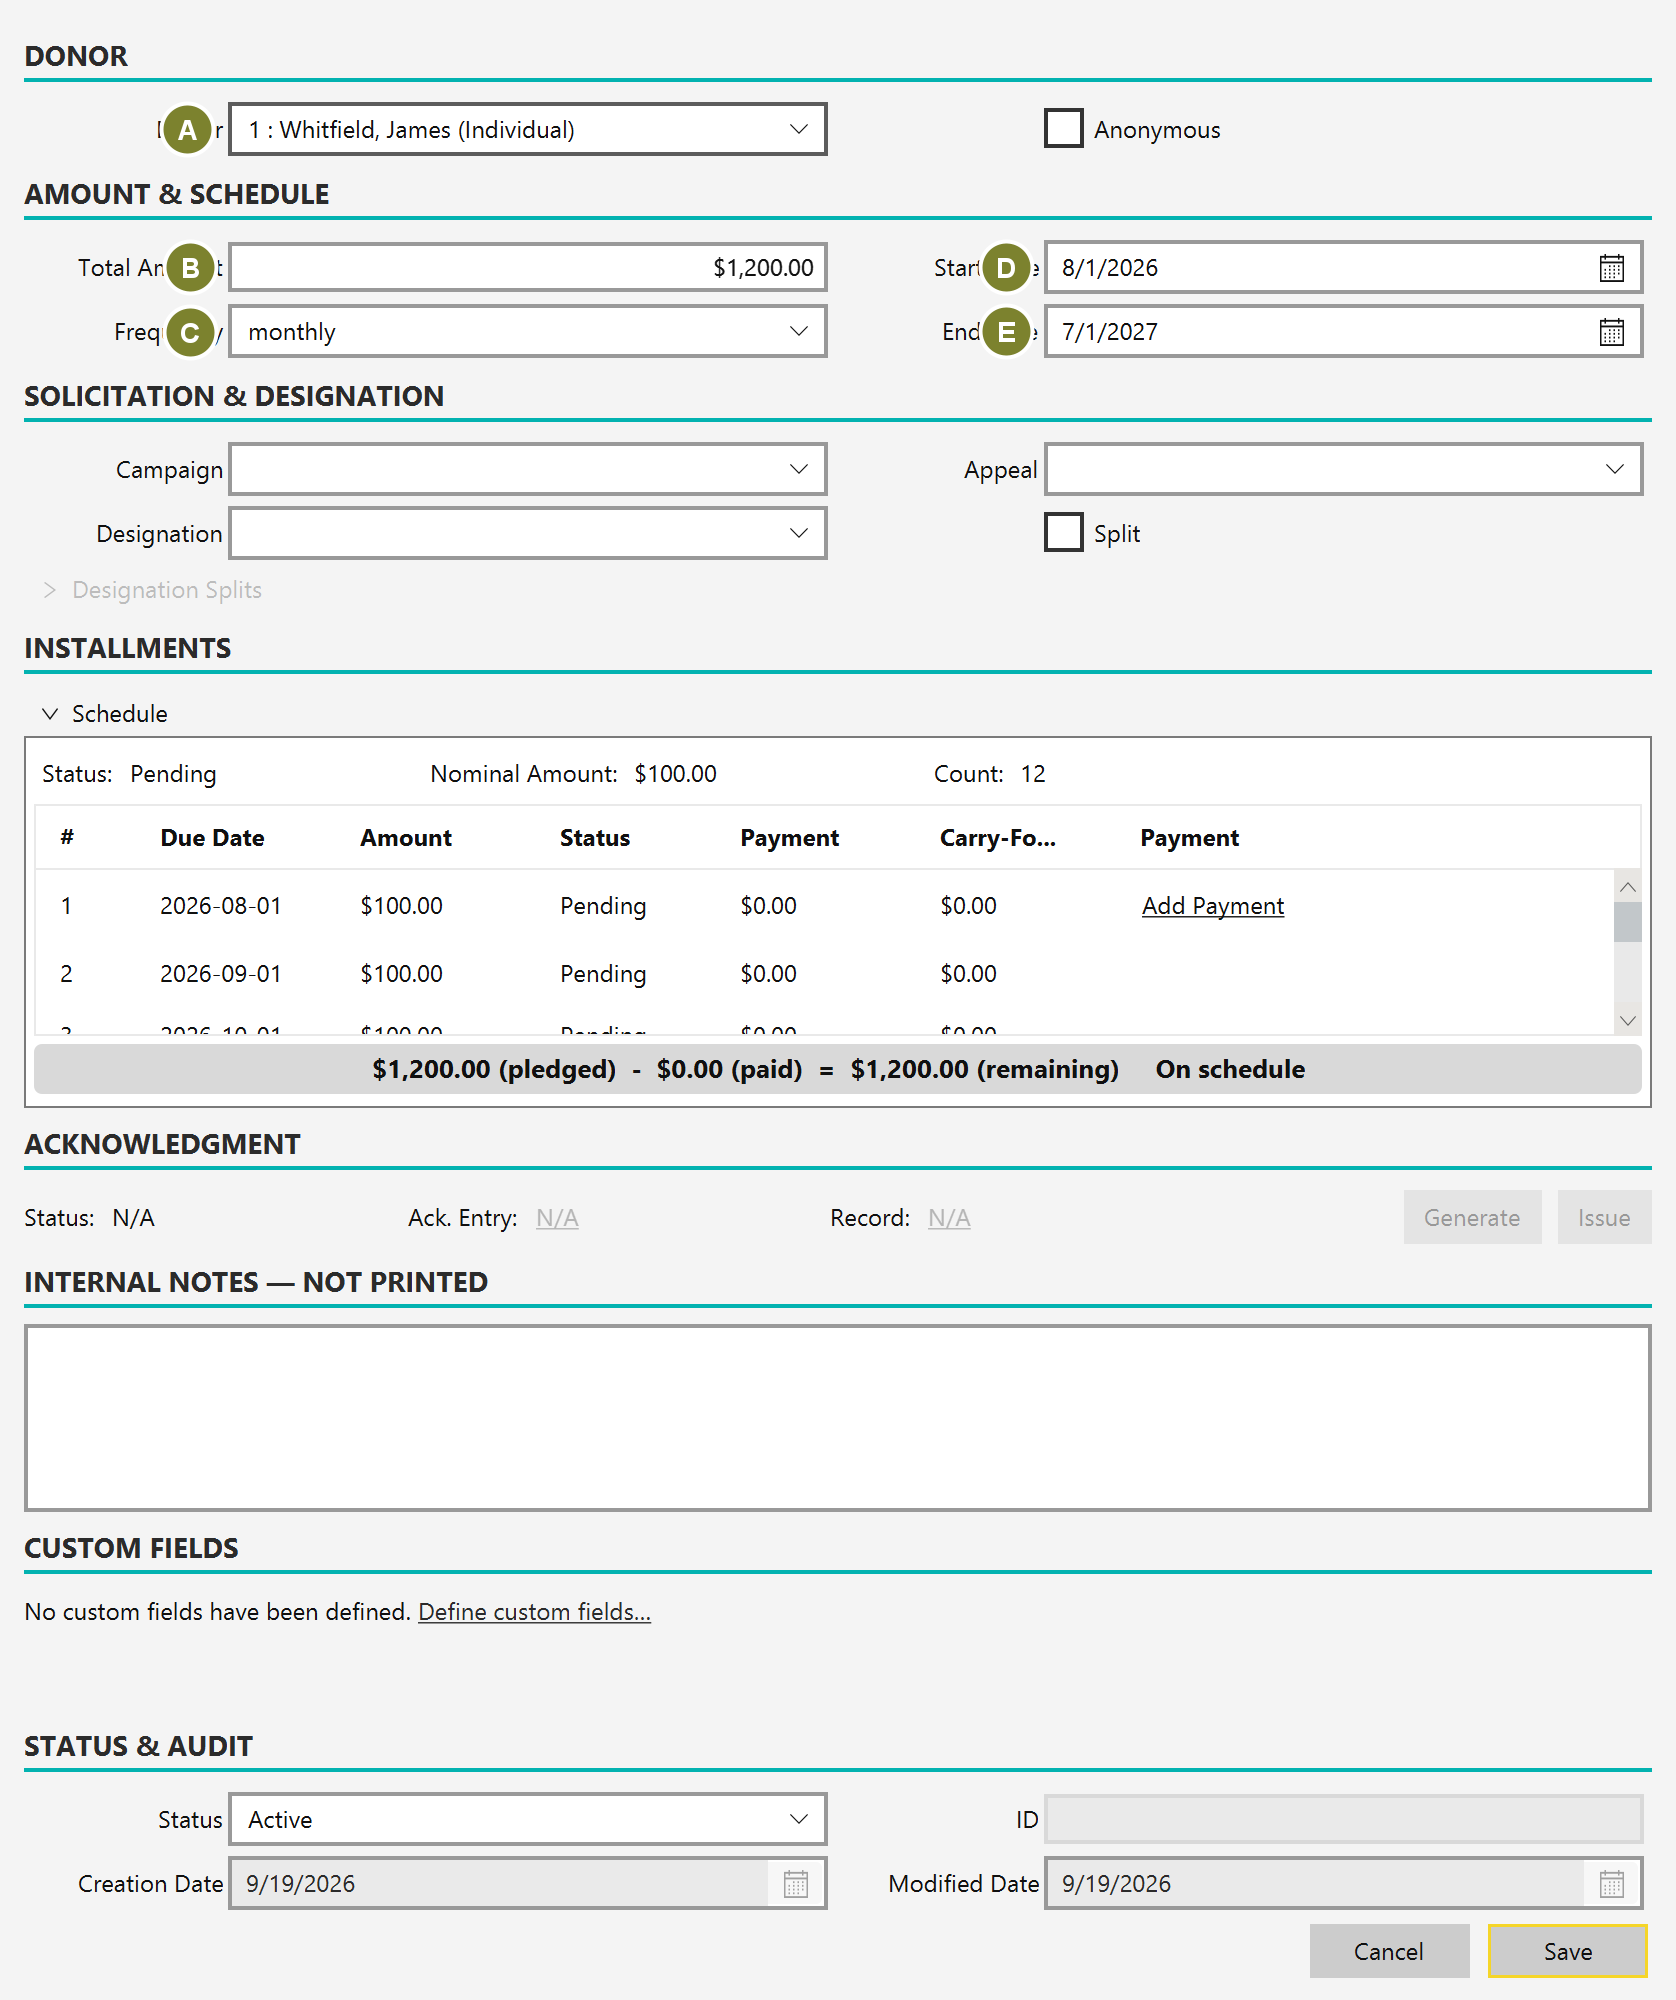The height and width of the screenshot is (2000, 1676).
Task: Open the Designation dropdown
Action: point(528,533)
